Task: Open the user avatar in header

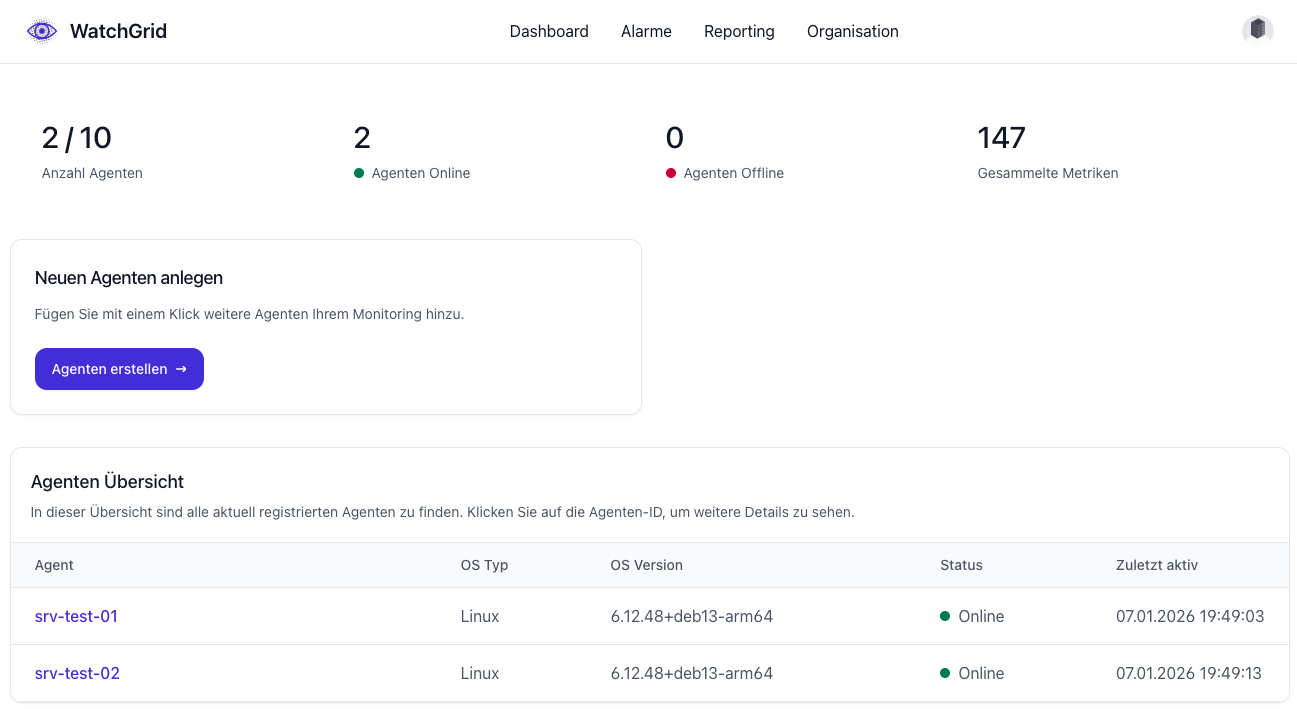Action: click(x=1257, y=30)
